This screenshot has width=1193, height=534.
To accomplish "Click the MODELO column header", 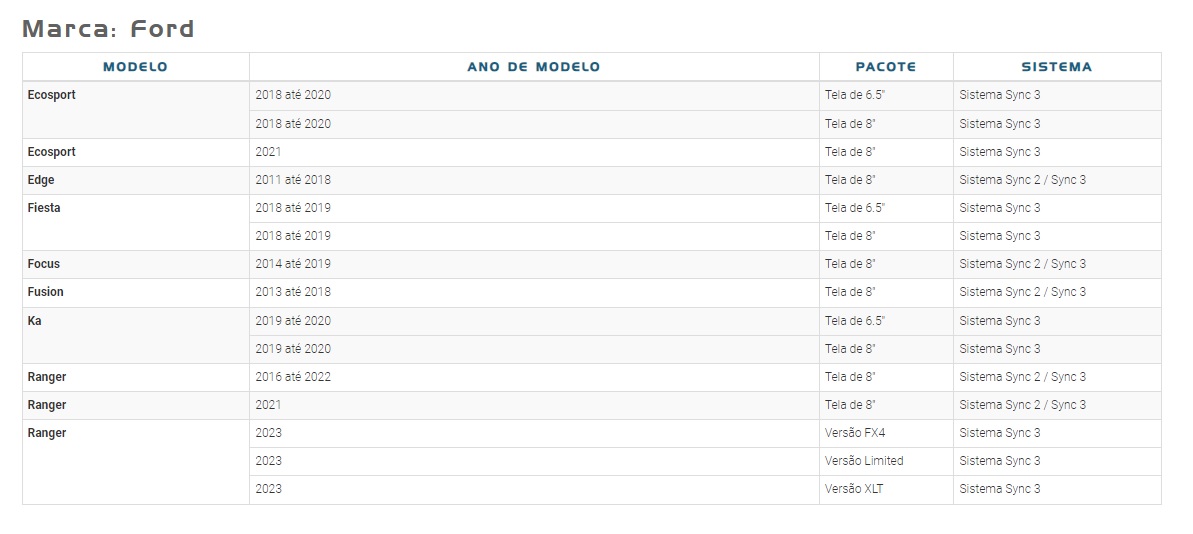I will (135, 67).
